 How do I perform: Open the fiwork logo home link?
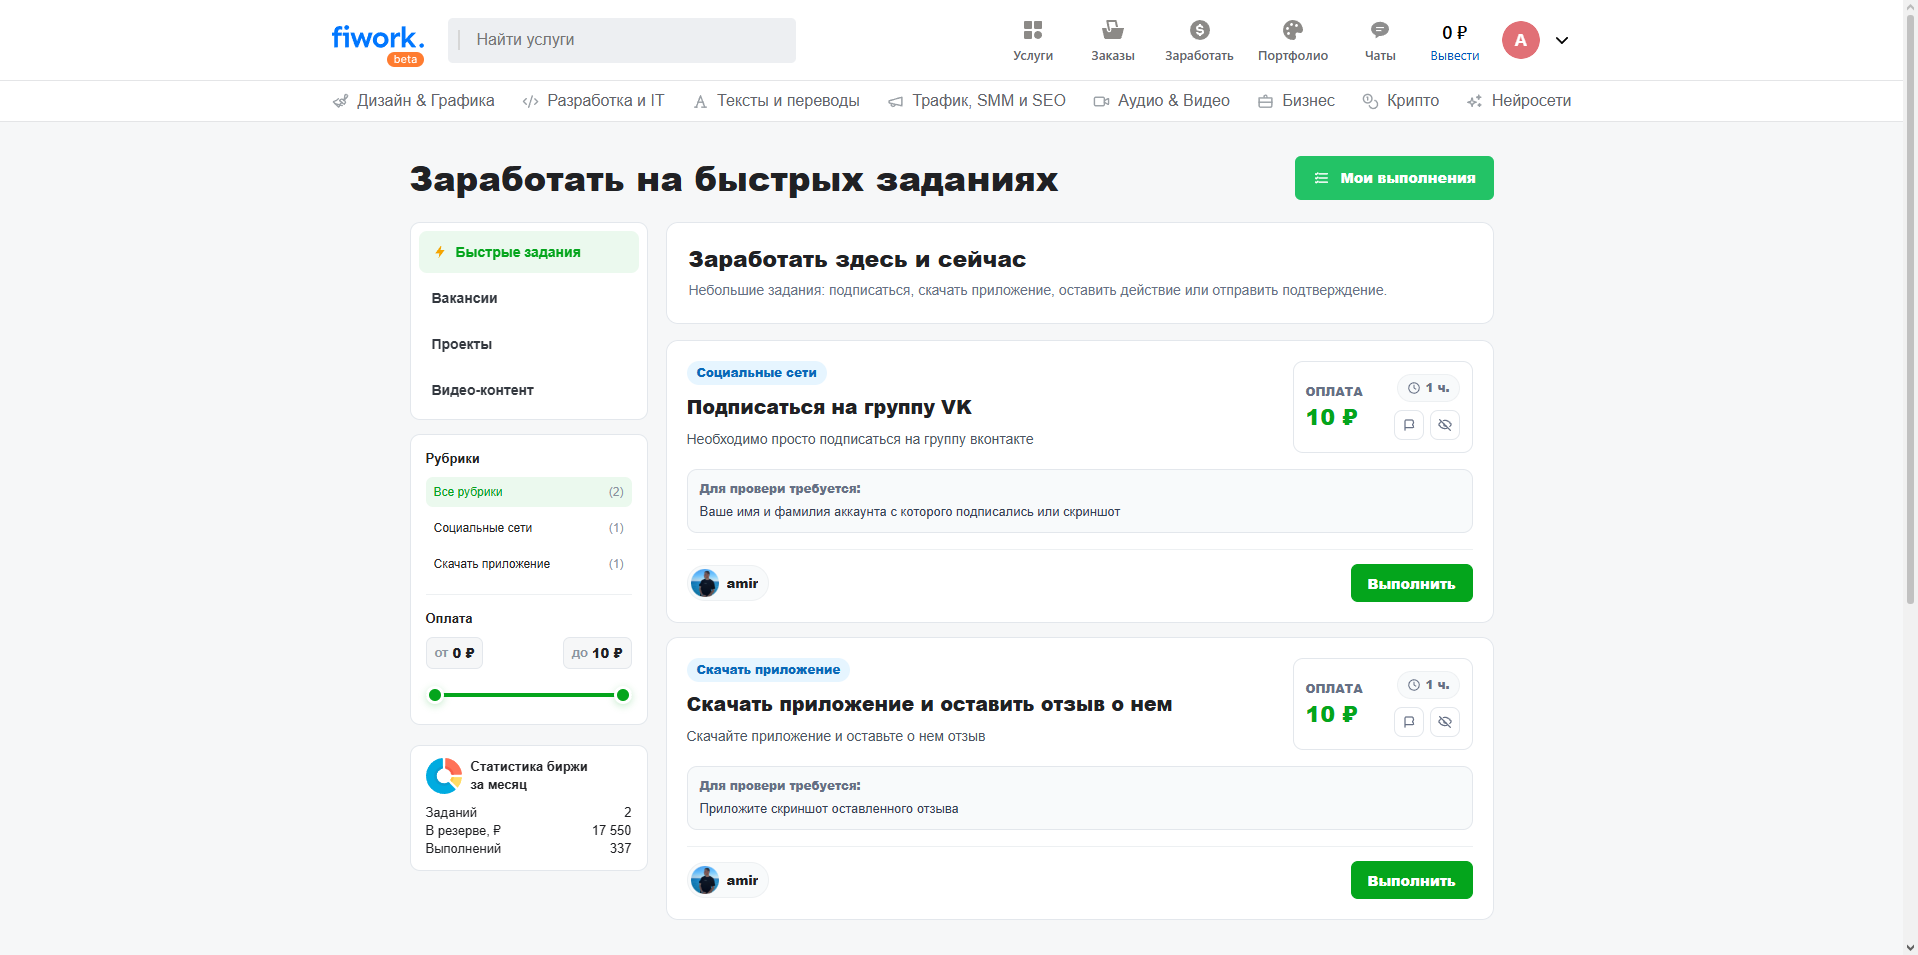378,43
